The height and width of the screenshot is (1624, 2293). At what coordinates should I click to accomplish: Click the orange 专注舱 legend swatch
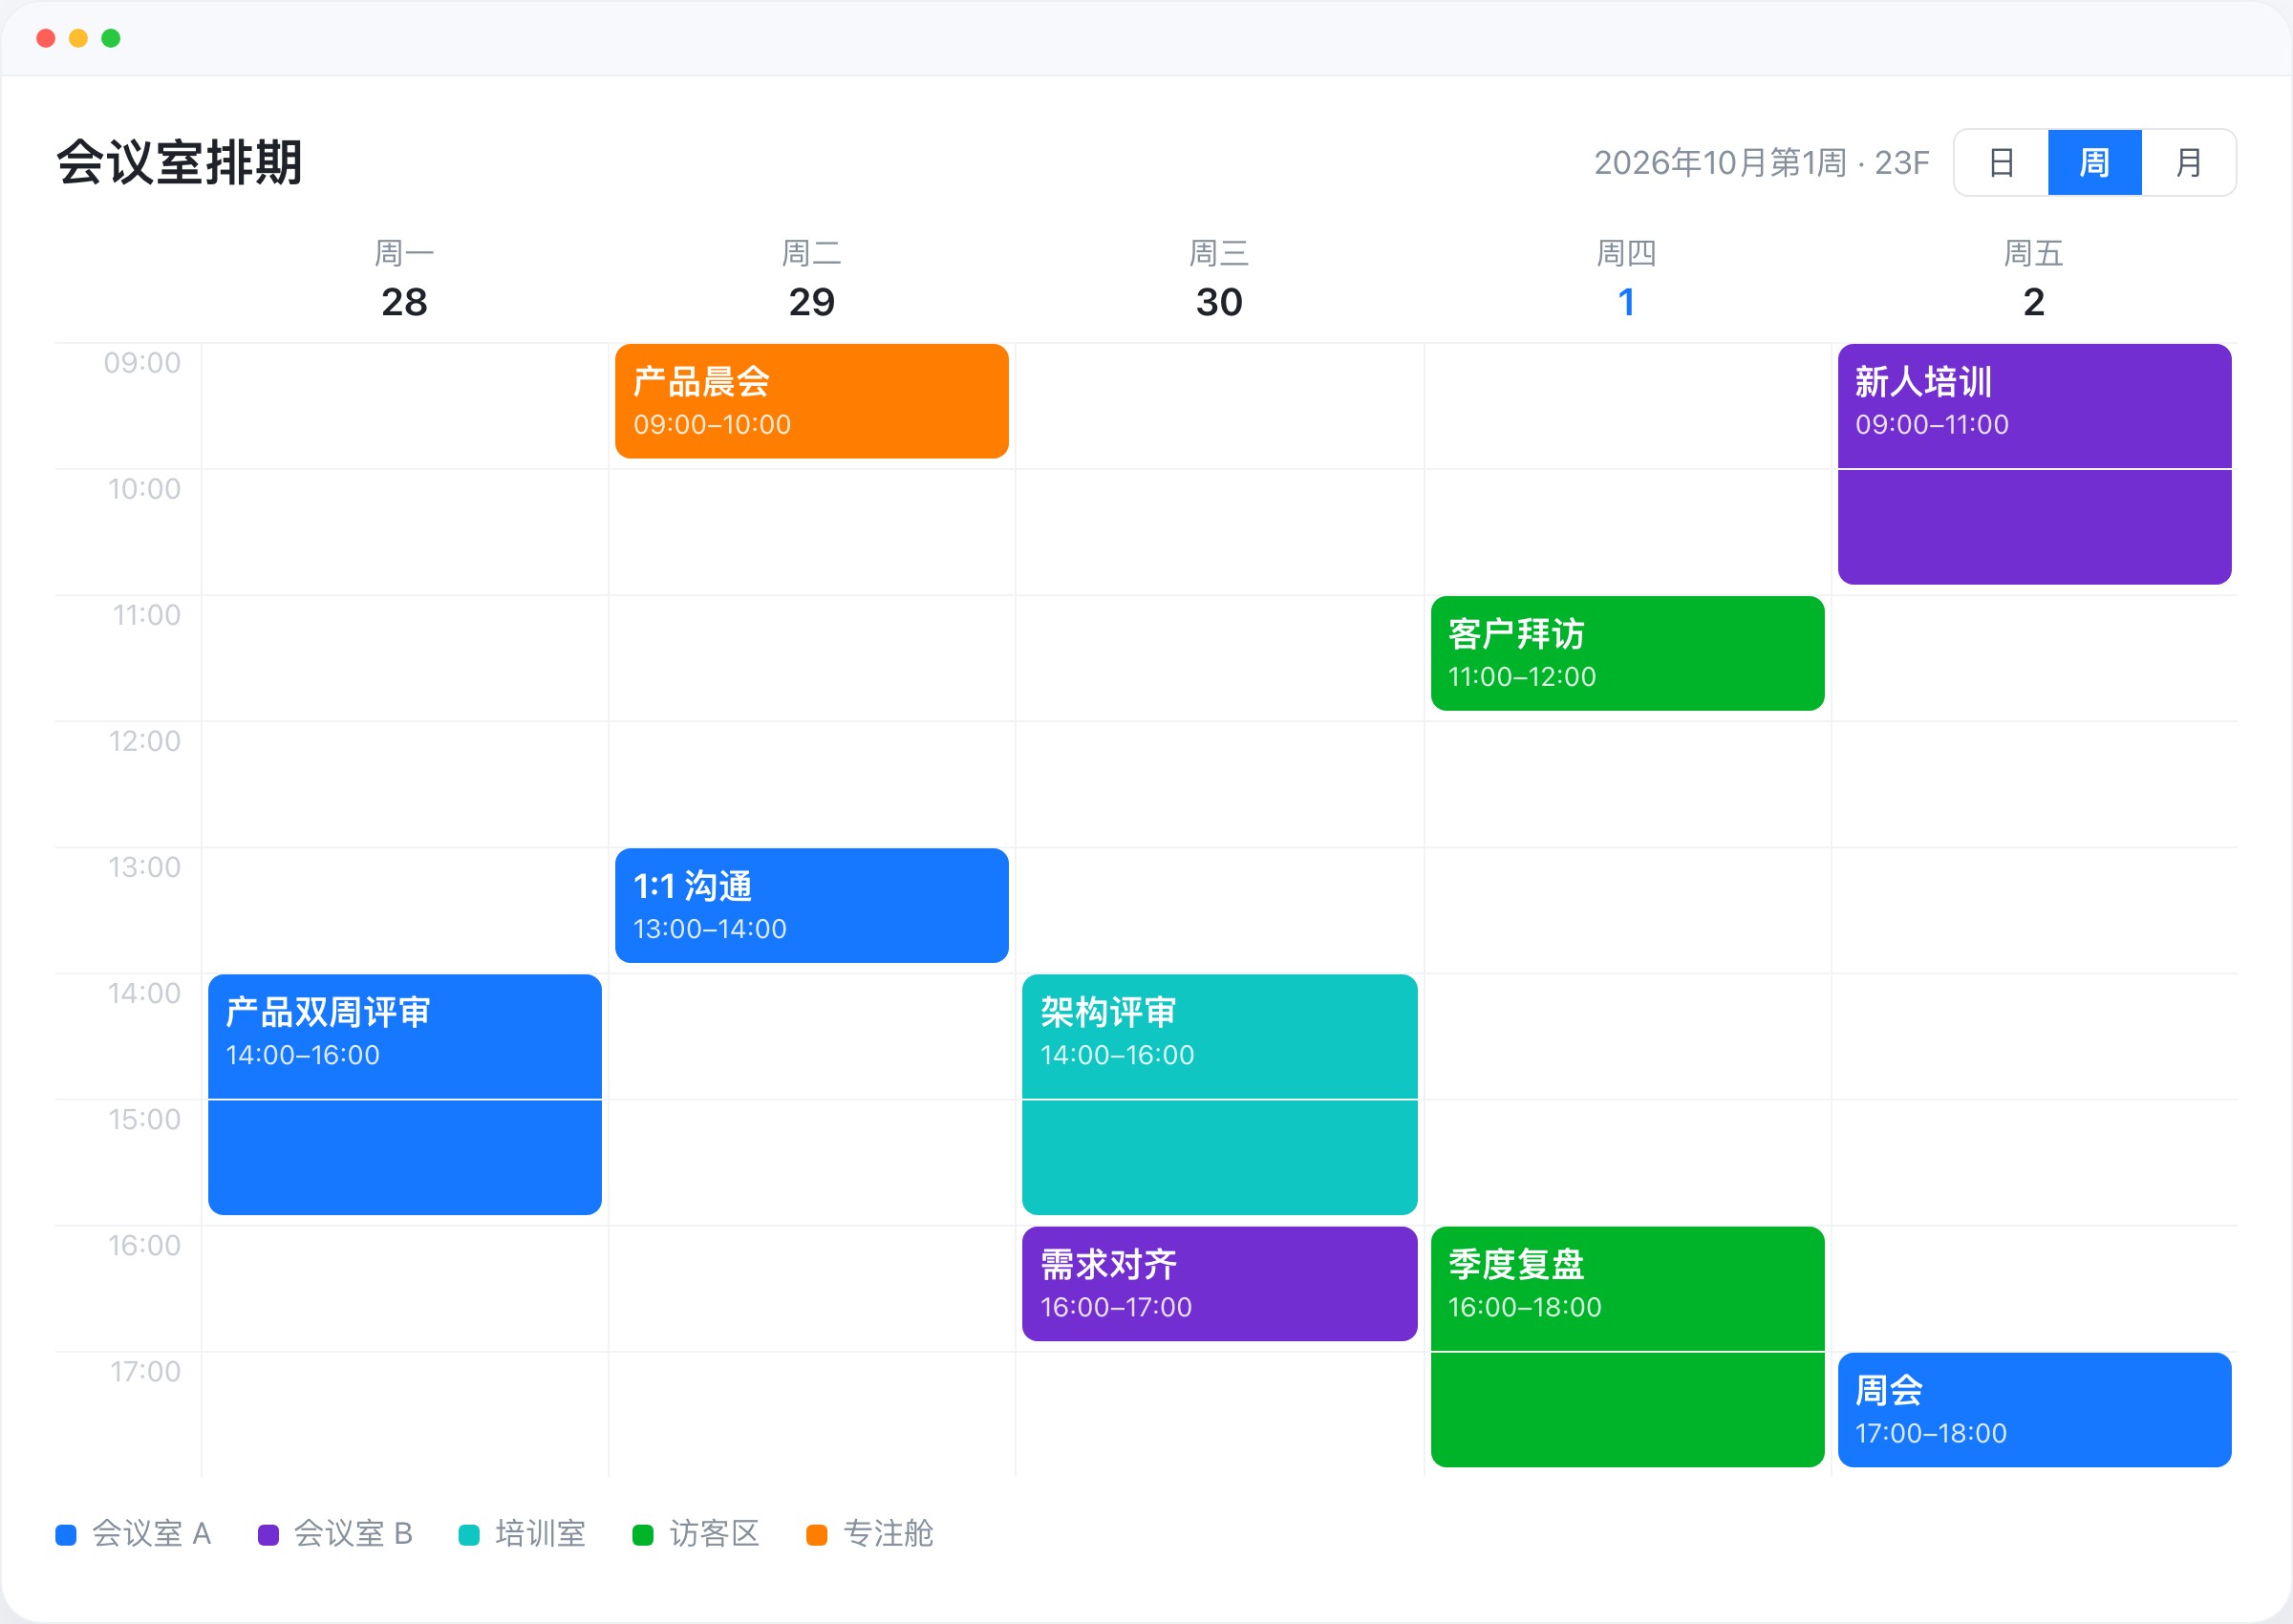(817, 1534)
